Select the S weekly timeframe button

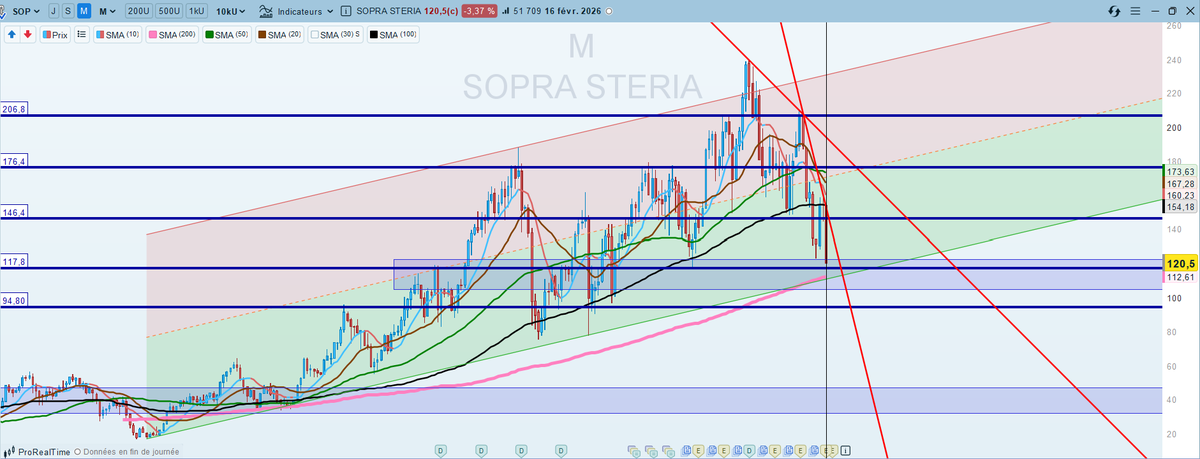[67, 11]
